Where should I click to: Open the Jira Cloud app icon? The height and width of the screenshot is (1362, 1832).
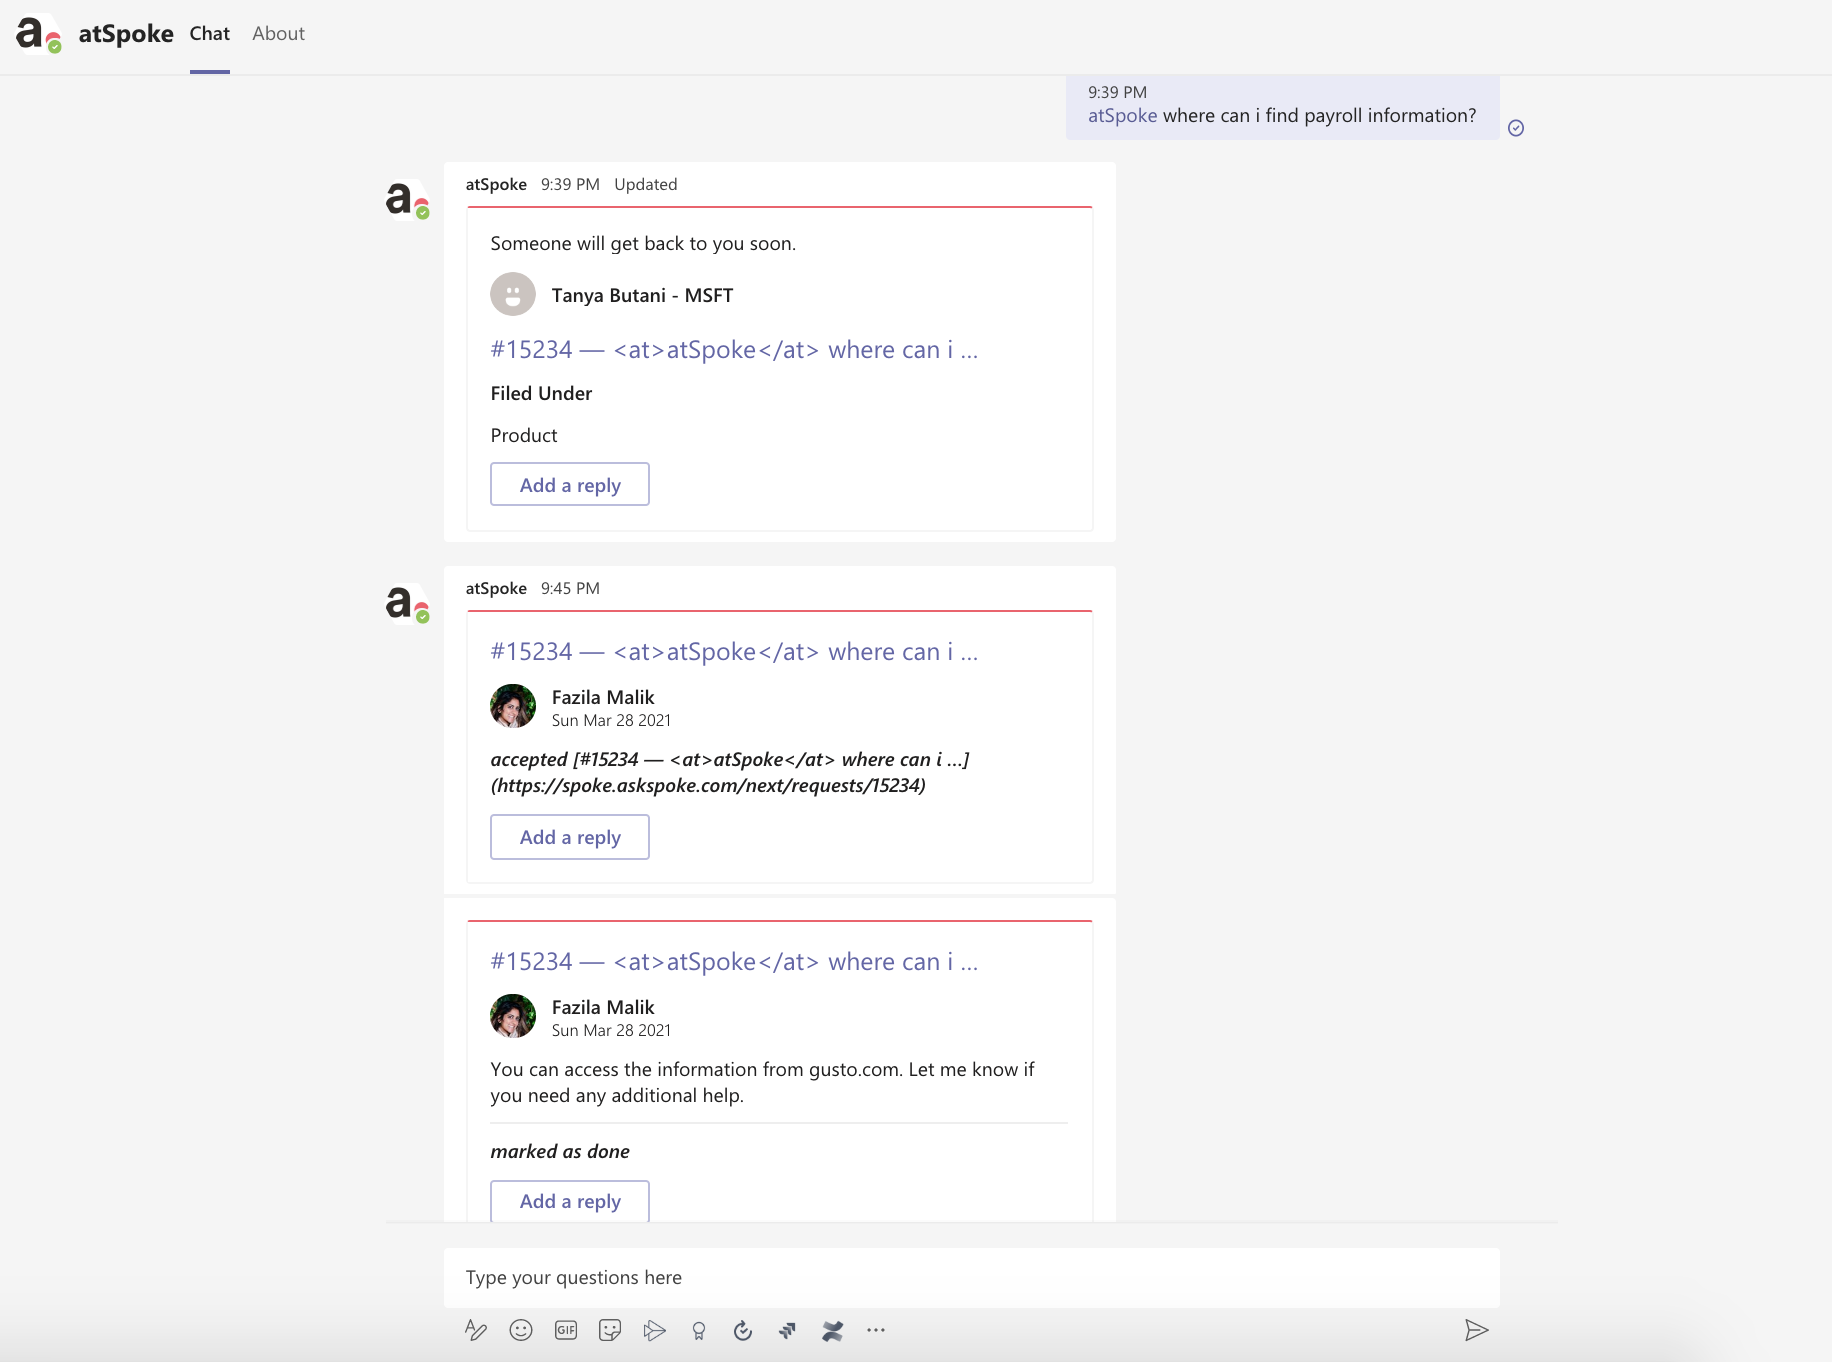788,1330
